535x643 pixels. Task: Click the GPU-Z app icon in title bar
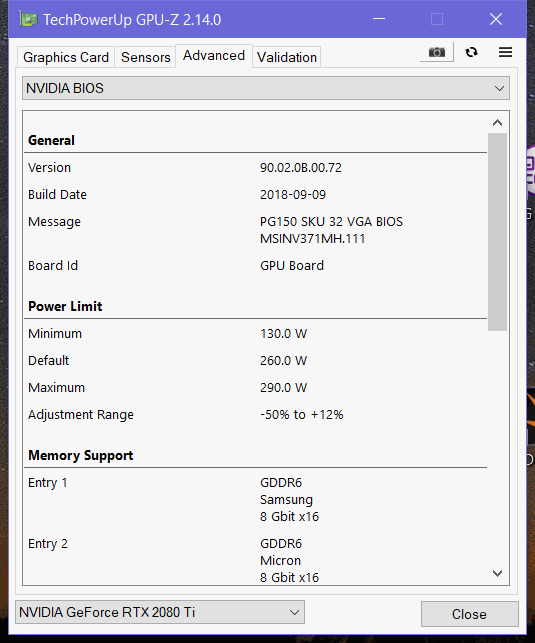coord(28,19)
